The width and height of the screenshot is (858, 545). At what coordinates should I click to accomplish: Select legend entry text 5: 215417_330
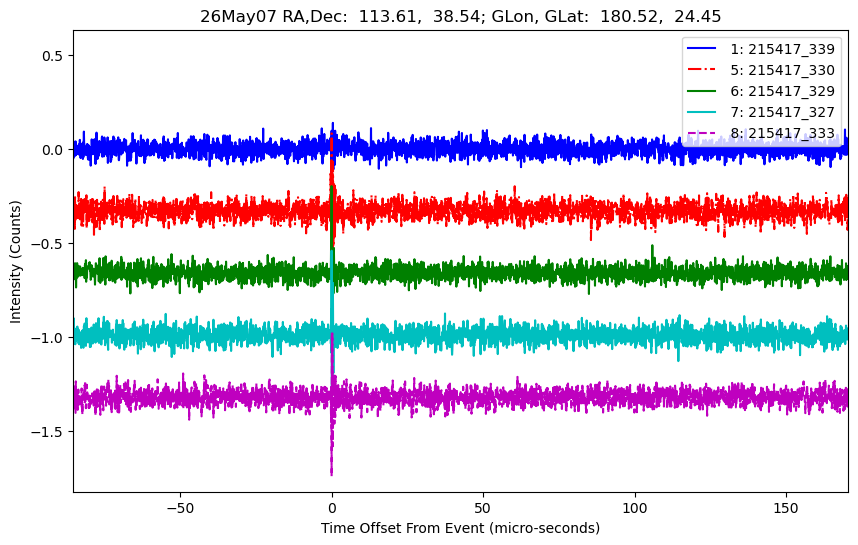pyautogui.click(x=782, y=70)
